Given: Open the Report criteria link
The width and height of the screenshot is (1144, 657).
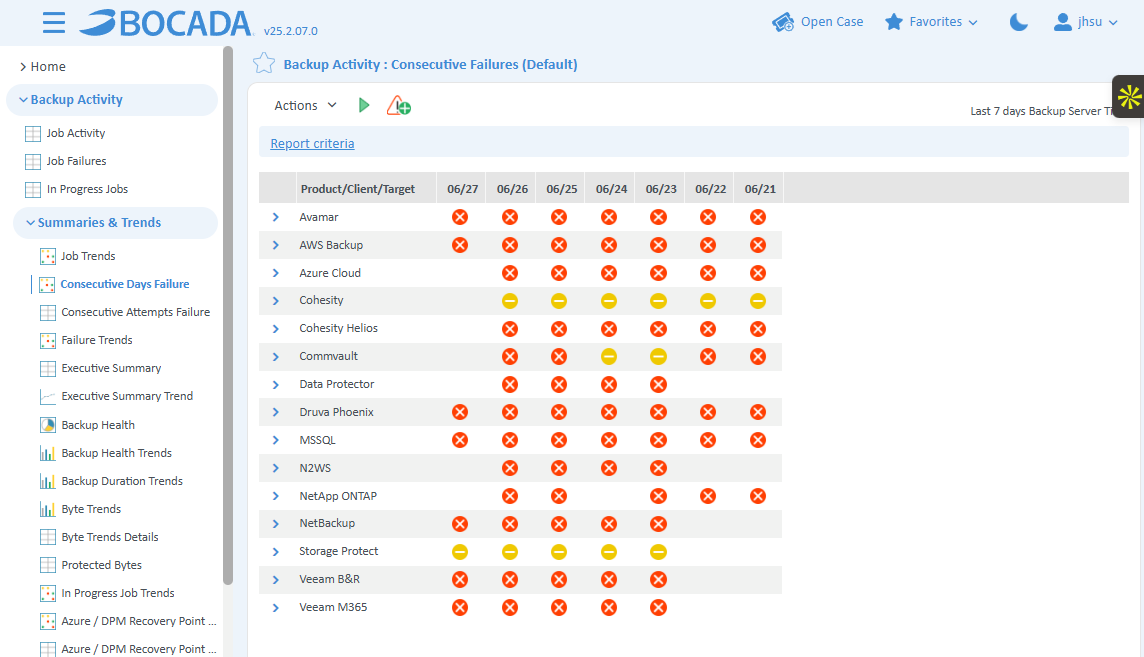Looking at the screenshot, I should pos(312,144).
